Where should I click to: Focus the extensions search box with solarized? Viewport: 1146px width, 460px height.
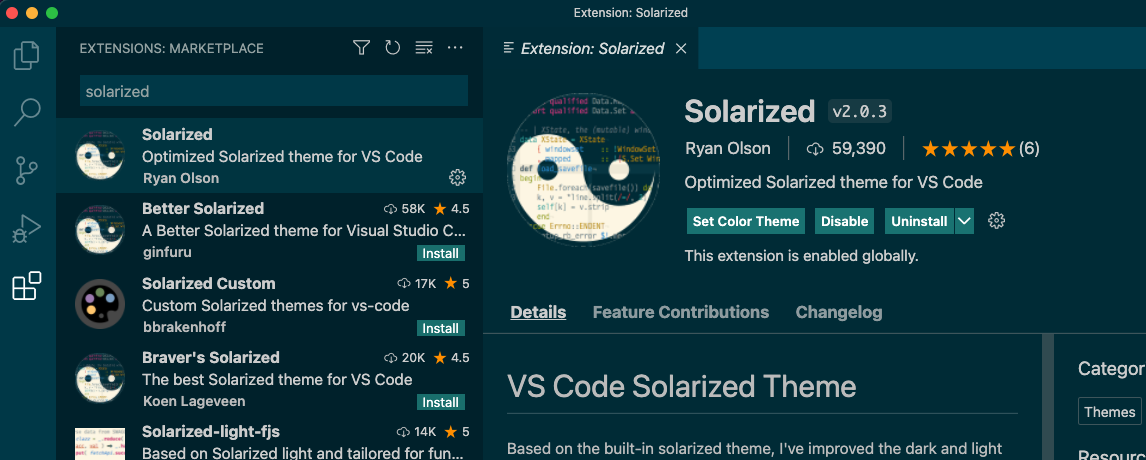[273, 91]
